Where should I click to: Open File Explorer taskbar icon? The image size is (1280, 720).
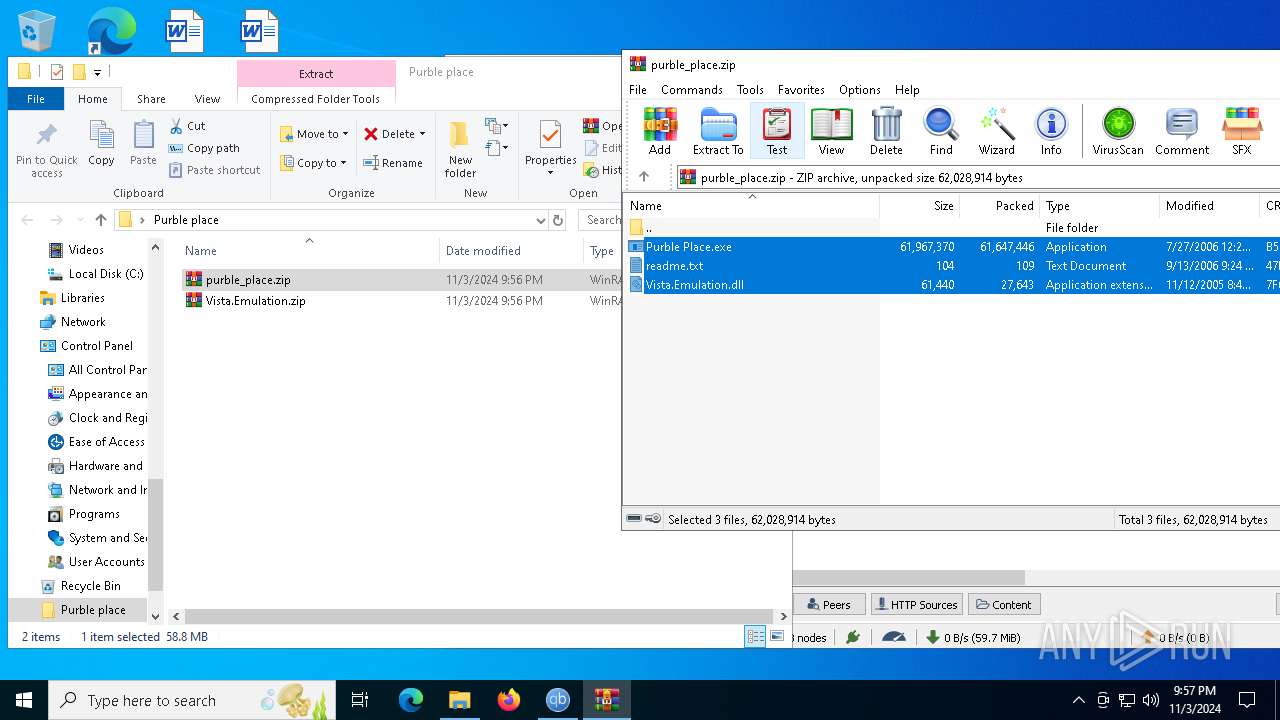459,700
